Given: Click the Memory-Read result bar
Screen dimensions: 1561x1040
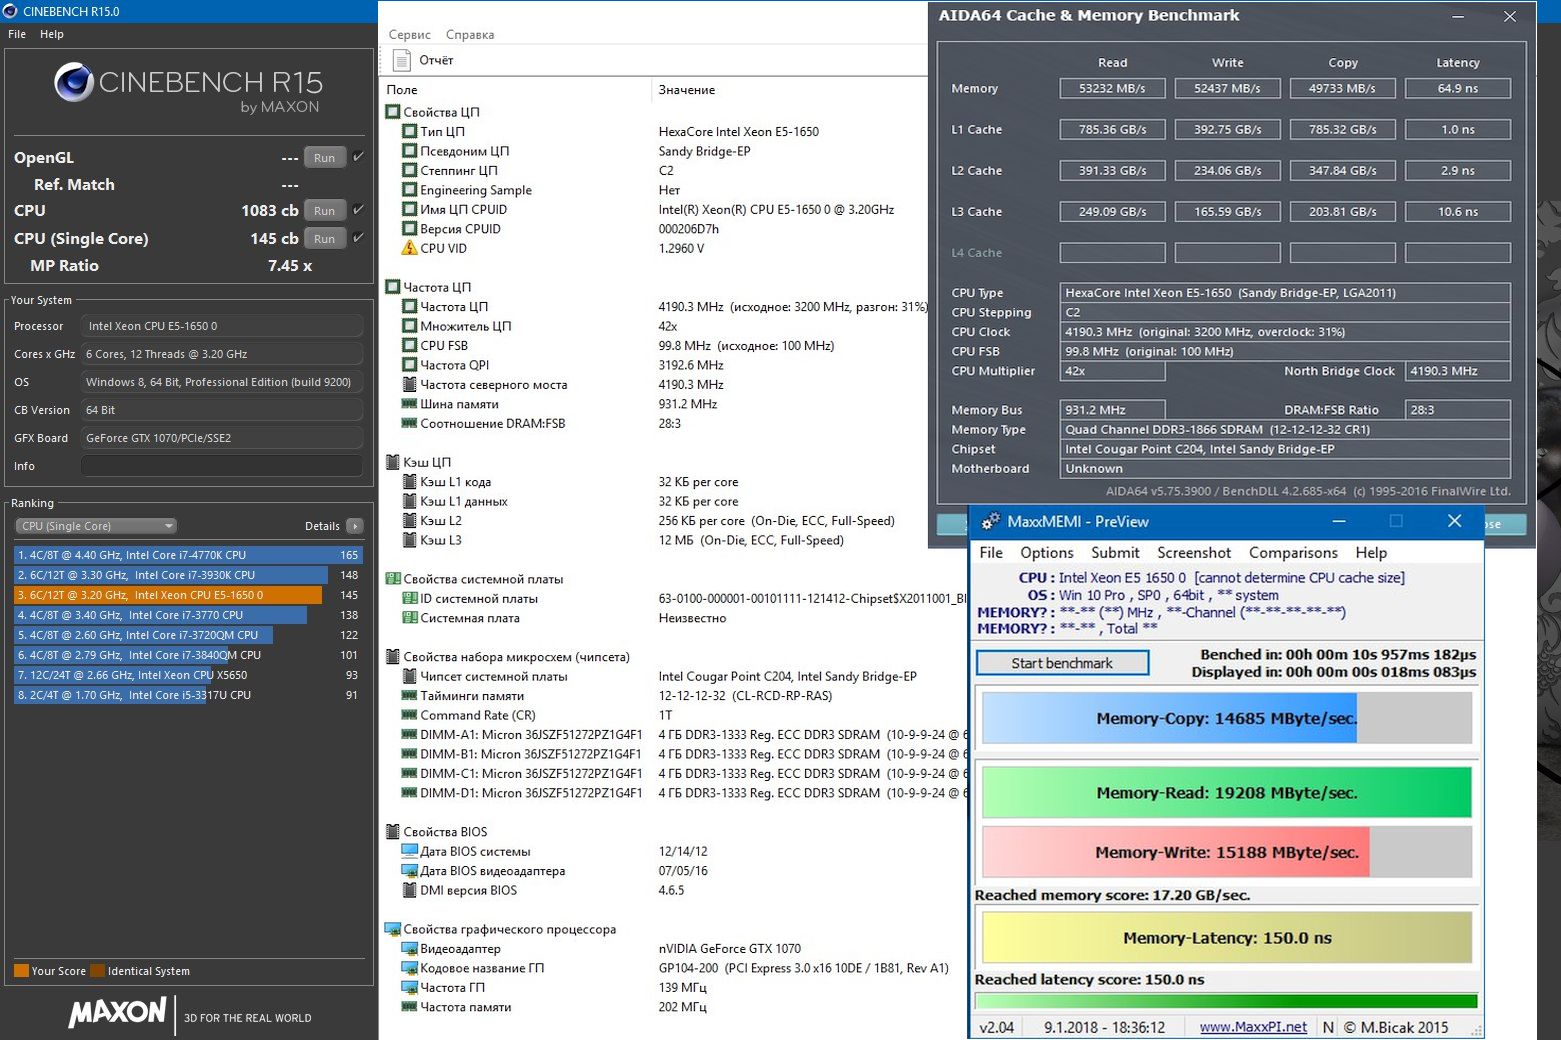Looking at the screenshot, I should point(1227,793).
